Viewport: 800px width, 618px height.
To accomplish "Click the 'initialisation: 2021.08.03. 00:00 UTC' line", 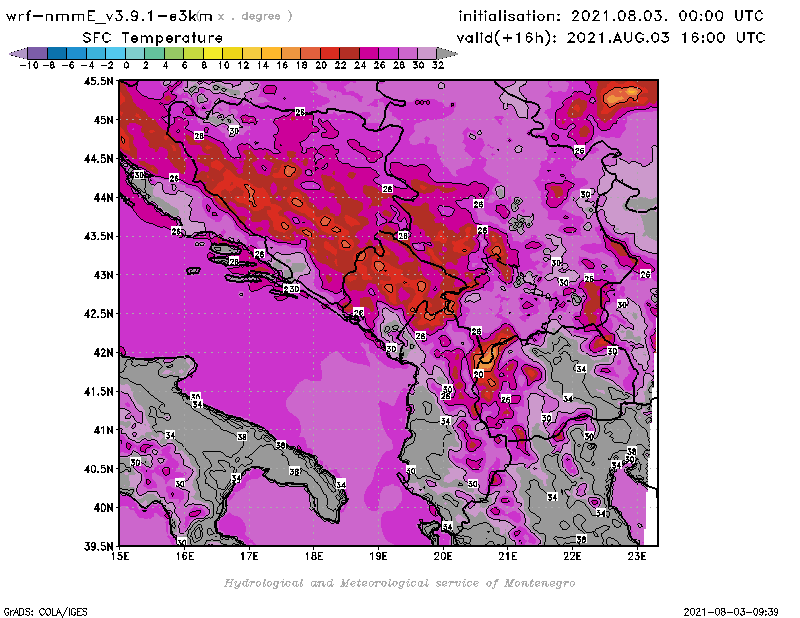I will pyautogui.click(x=611, y=16).
